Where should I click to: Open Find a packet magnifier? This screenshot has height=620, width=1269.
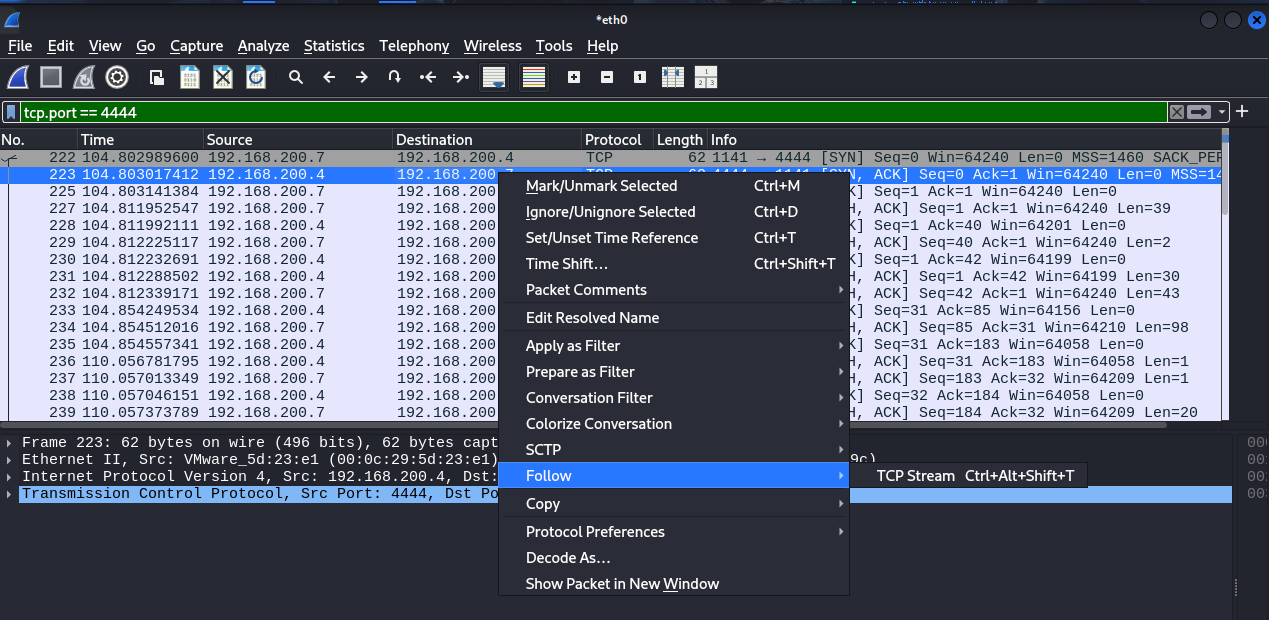tap(296, 77)
